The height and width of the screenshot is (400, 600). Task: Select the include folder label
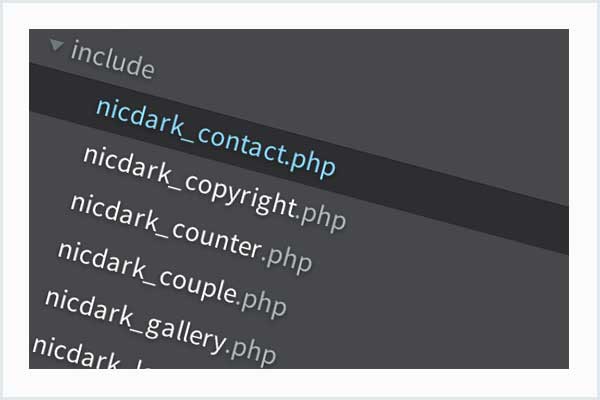[112, 60]
